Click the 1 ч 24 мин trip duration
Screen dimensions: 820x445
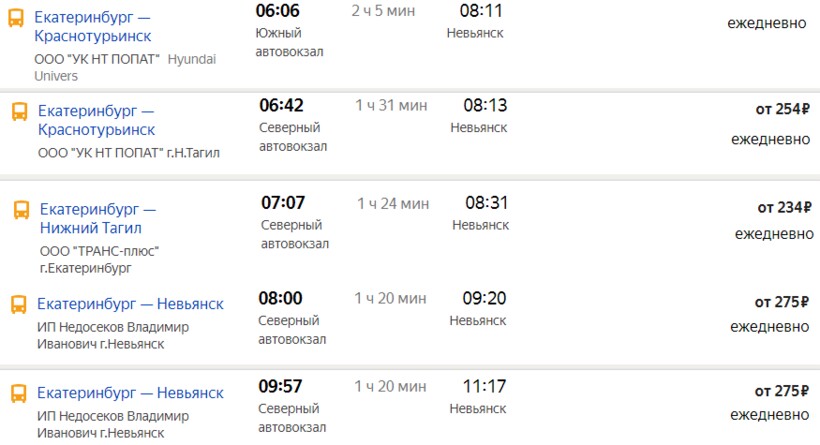[x=393, y=204]
